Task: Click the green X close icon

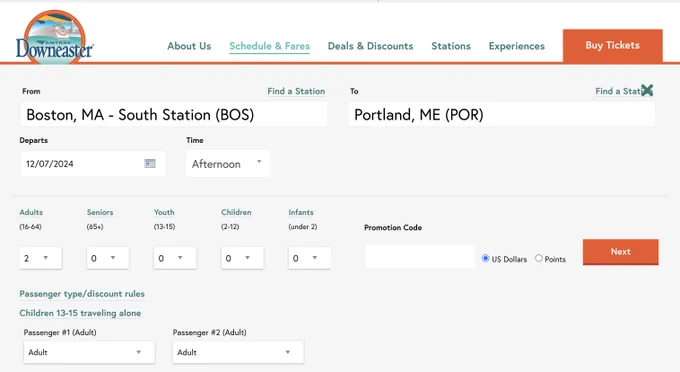Action: pyautogui.click(x=647, y=90)
